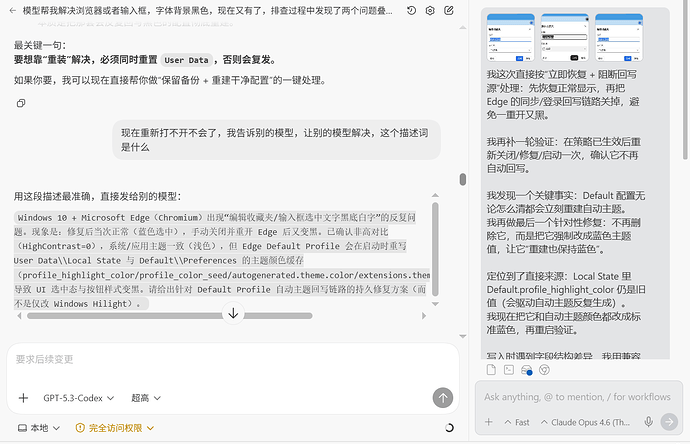Click the icon with blue dot badge
This screenshot has height=444, width=690.
[527, 370]
